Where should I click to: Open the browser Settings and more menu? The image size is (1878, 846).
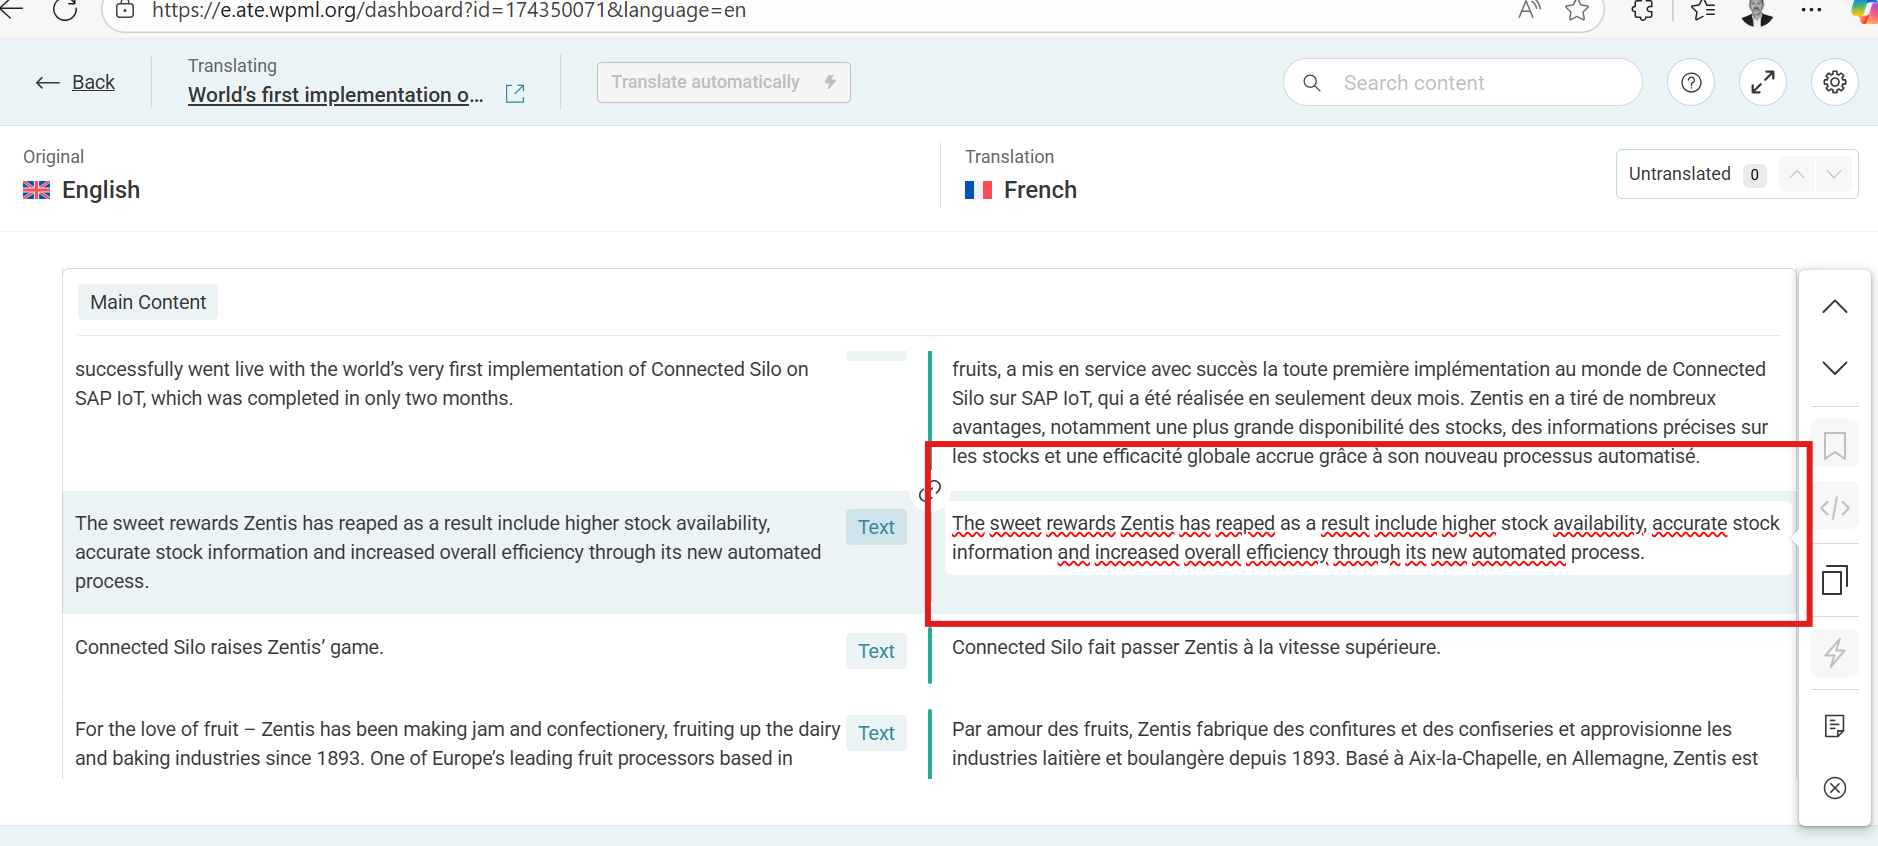click(1811, 10)
